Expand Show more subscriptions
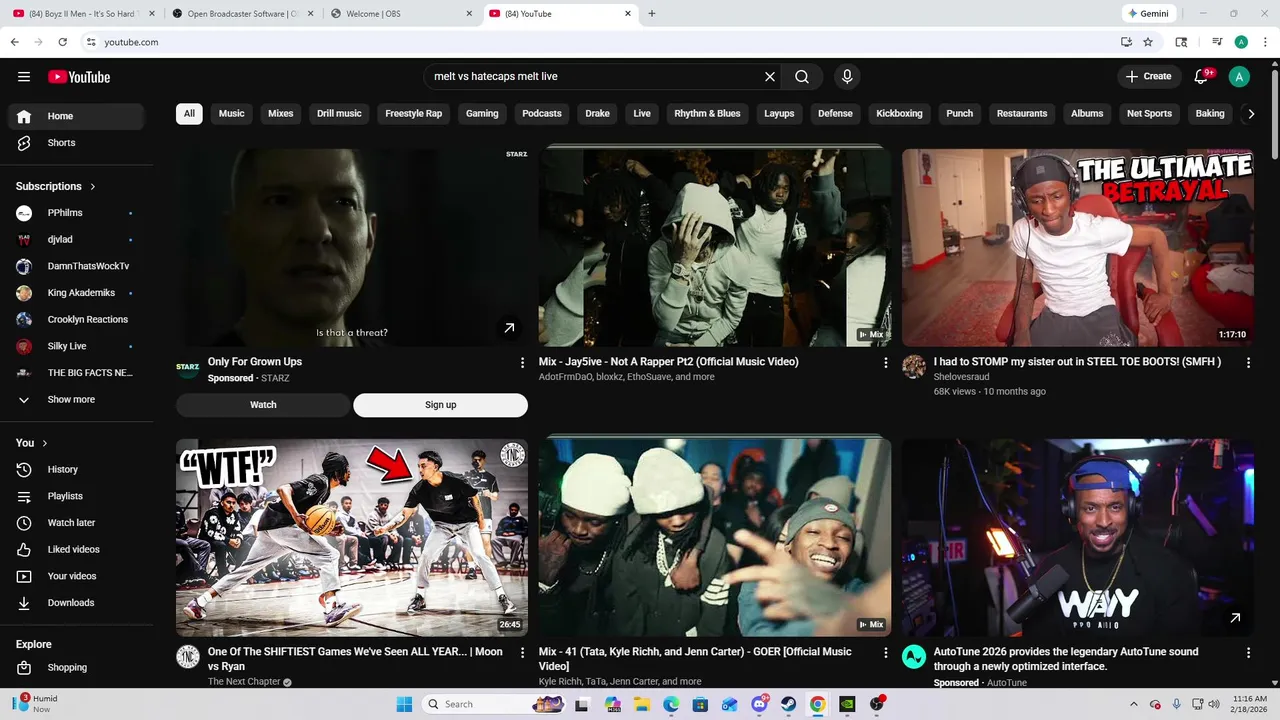This screenshot has height=720, width=1280. [77, 400]
